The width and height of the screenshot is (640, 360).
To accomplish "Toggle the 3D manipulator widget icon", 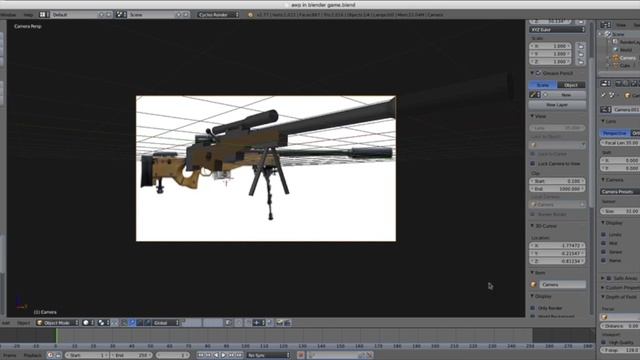I will [124, 322].
